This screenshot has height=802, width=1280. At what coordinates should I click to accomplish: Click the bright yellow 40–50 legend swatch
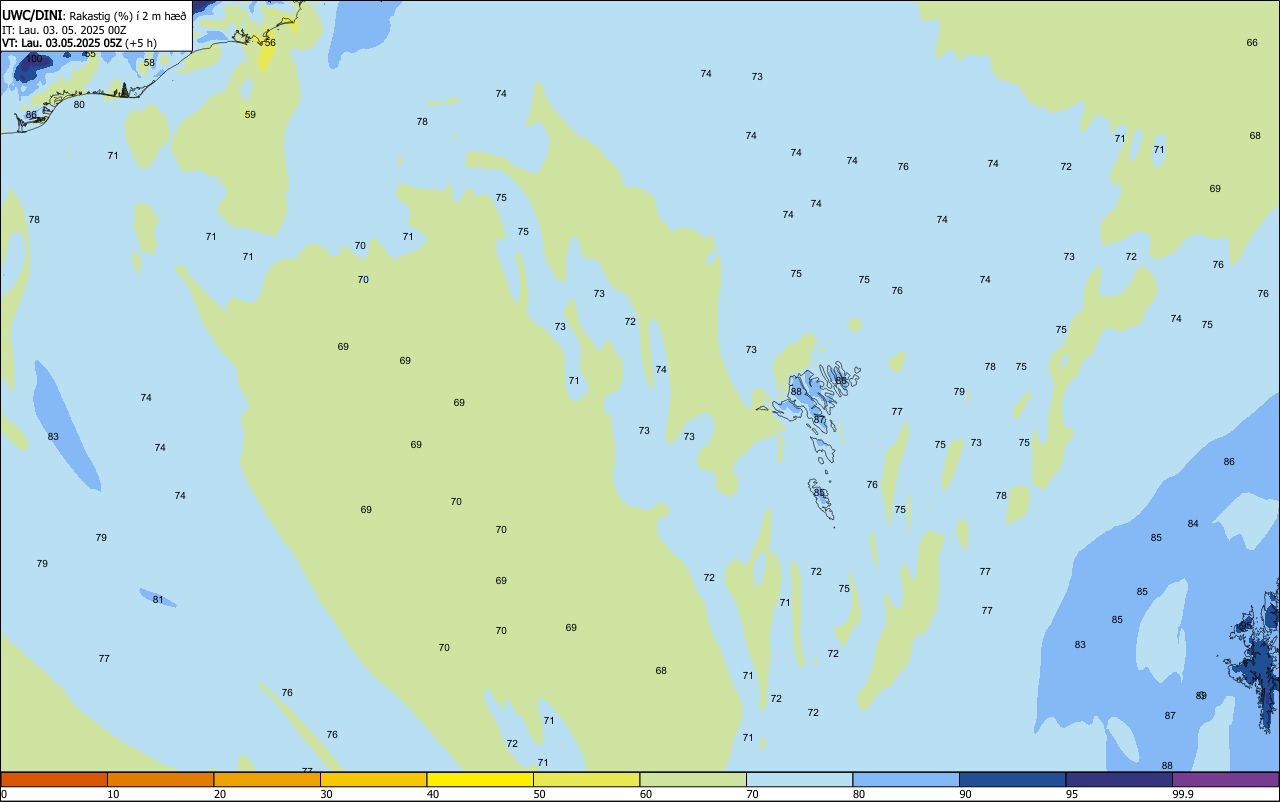point(480,779)
